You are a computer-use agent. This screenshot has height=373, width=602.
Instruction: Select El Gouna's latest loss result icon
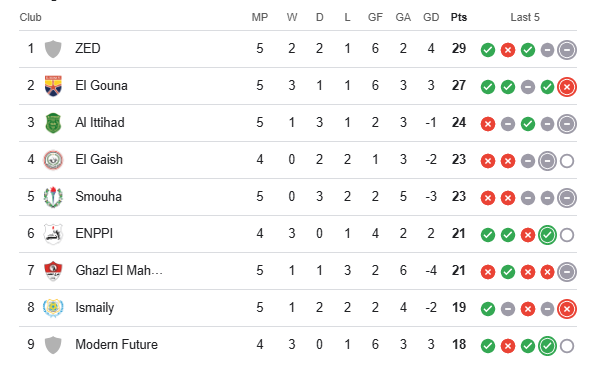(x=567, y=87)
